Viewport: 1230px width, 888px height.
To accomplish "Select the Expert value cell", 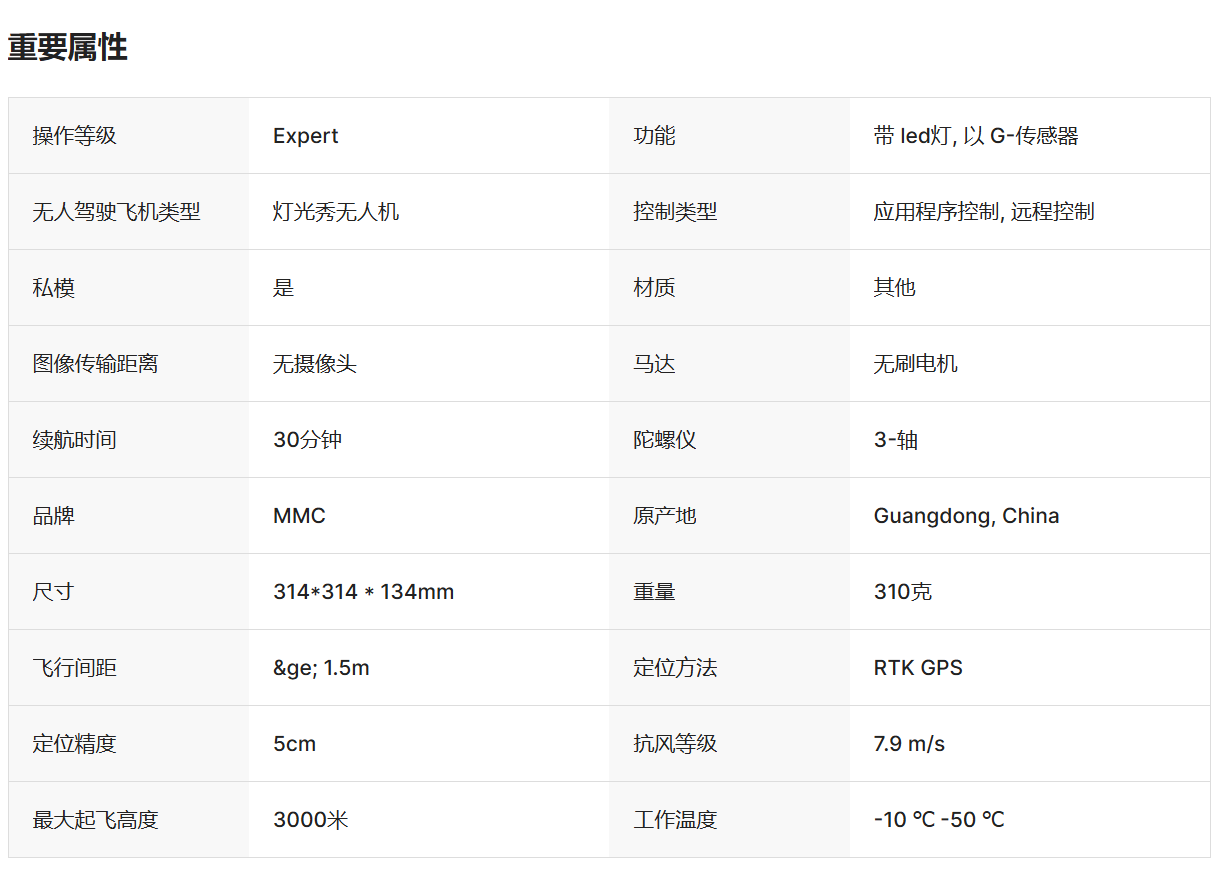I will click(x=306, y=136).
